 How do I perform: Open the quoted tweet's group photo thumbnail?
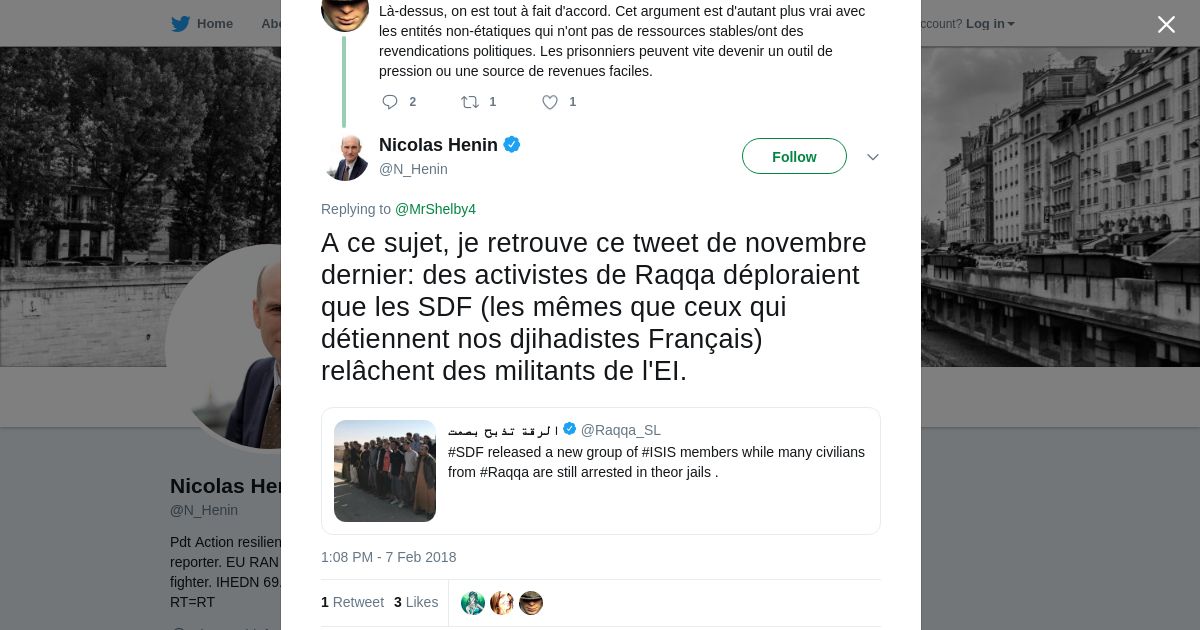pos(385,471)
